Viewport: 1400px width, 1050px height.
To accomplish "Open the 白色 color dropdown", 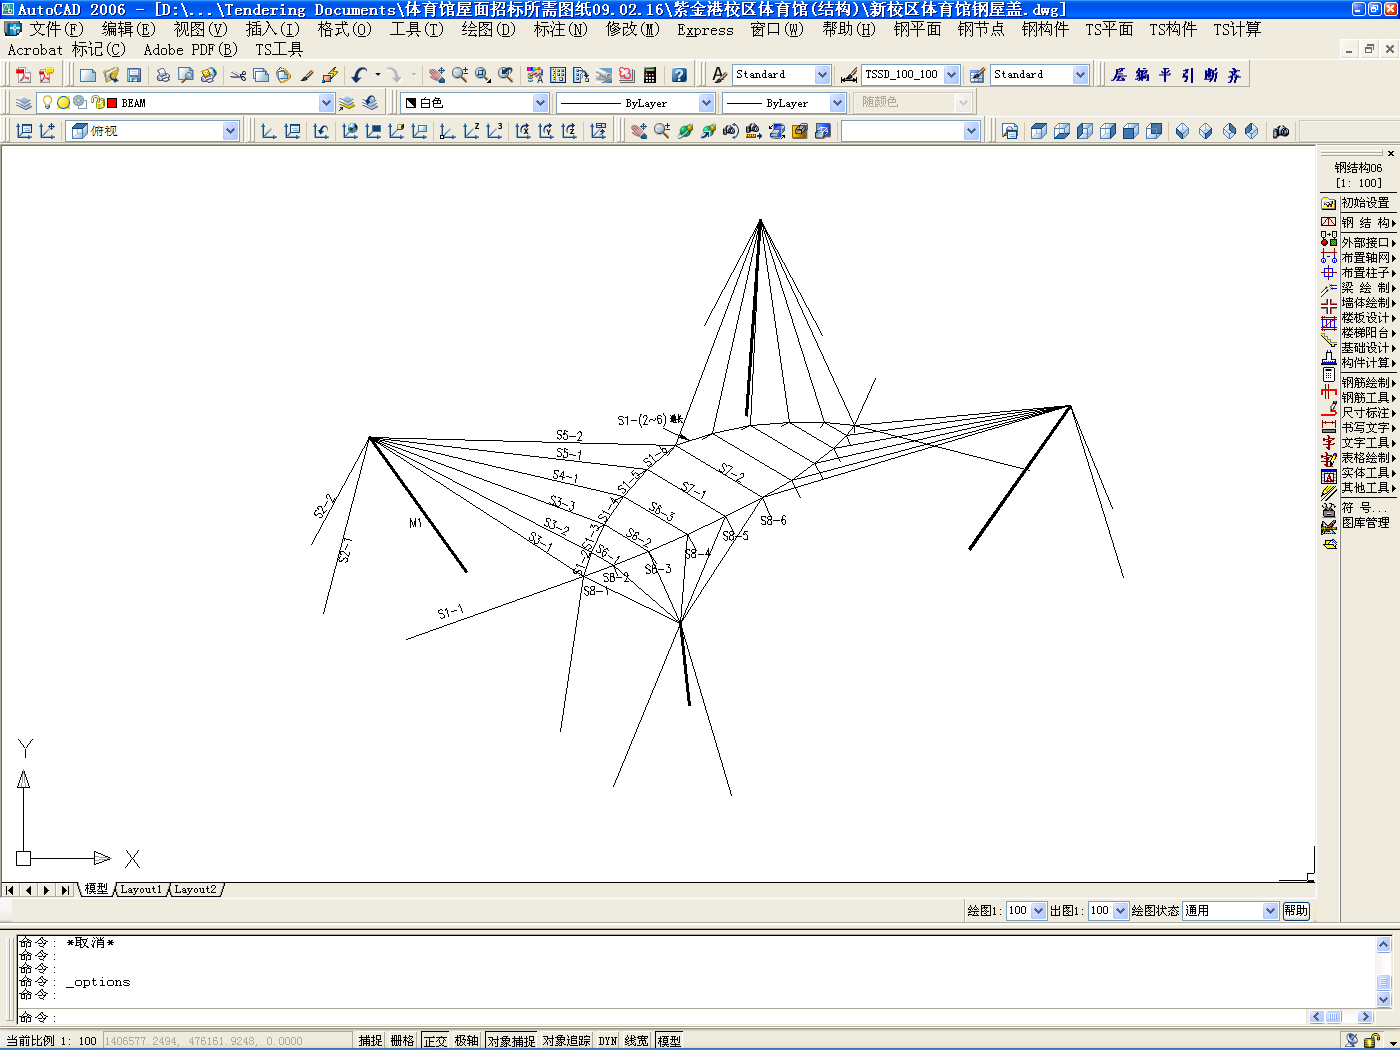I will pyautogui.click(x=540, y=103).
